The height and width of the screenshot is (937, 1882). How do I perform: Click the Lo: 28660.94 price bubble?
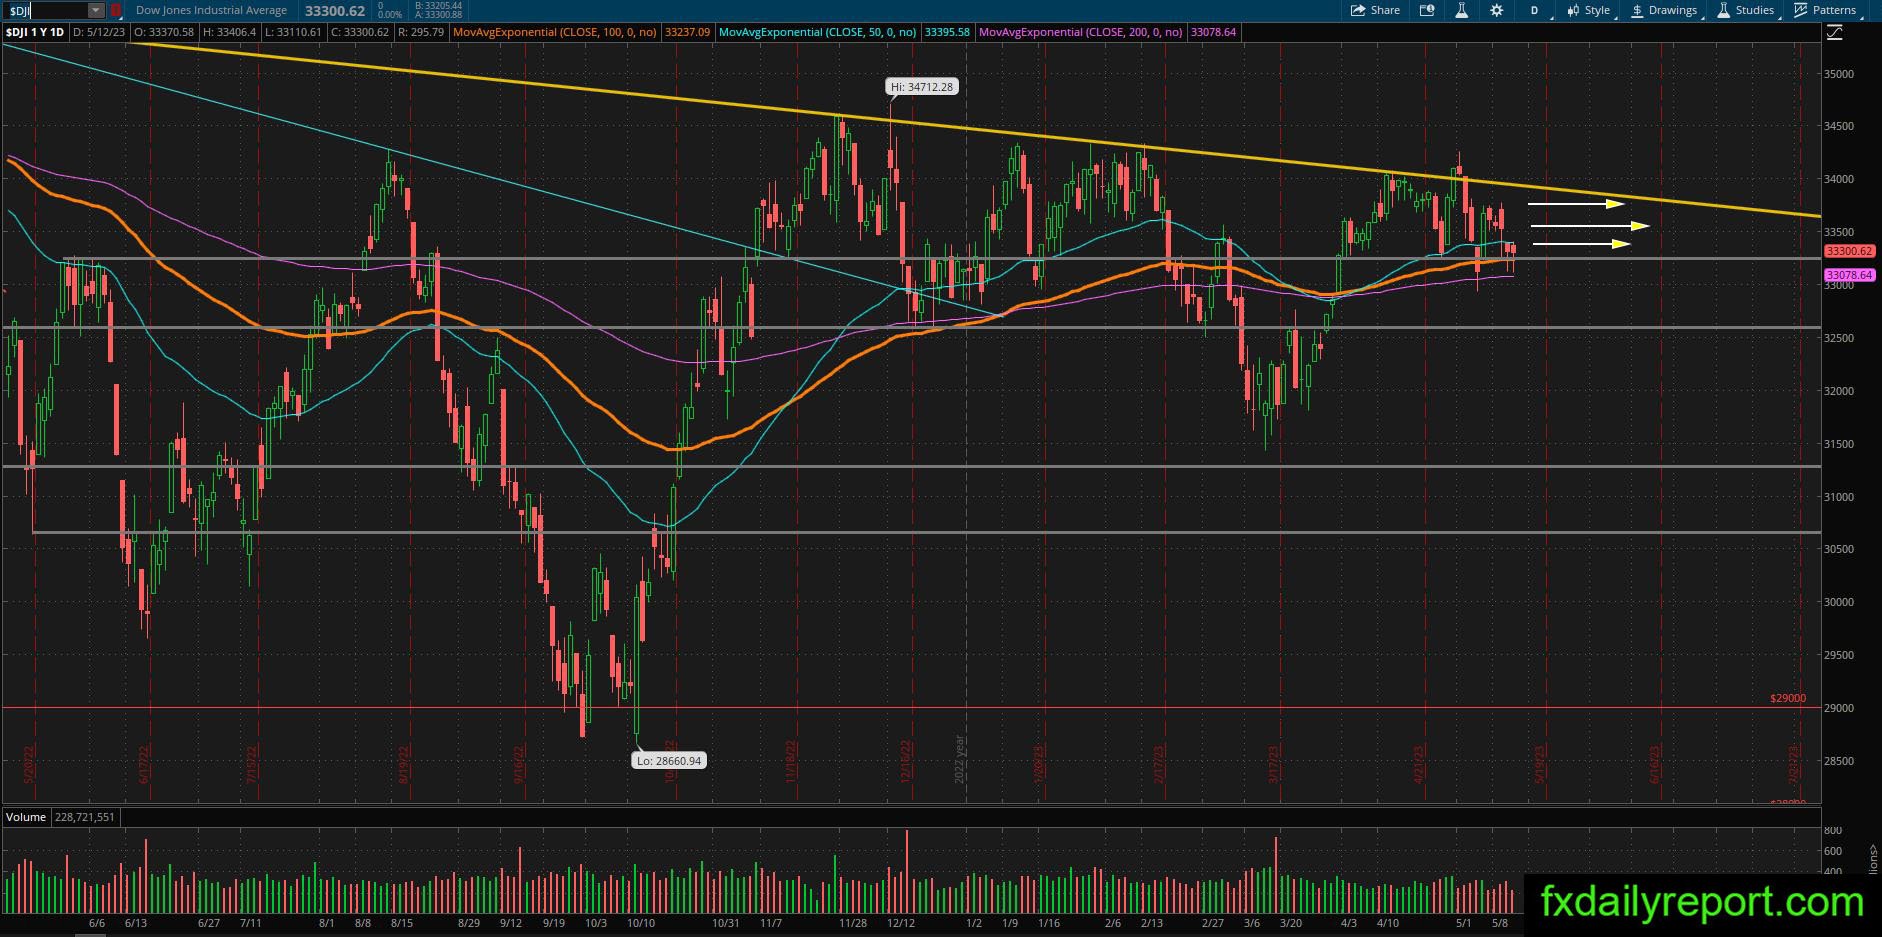pos(669,761)
